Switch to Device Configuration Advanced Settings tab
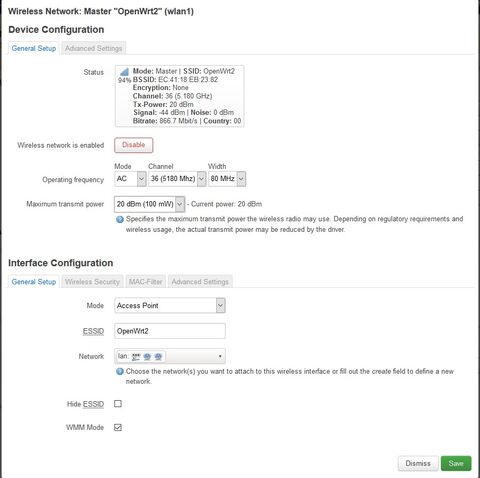This screenshot has width=480, height=478. tap(93, 48)
